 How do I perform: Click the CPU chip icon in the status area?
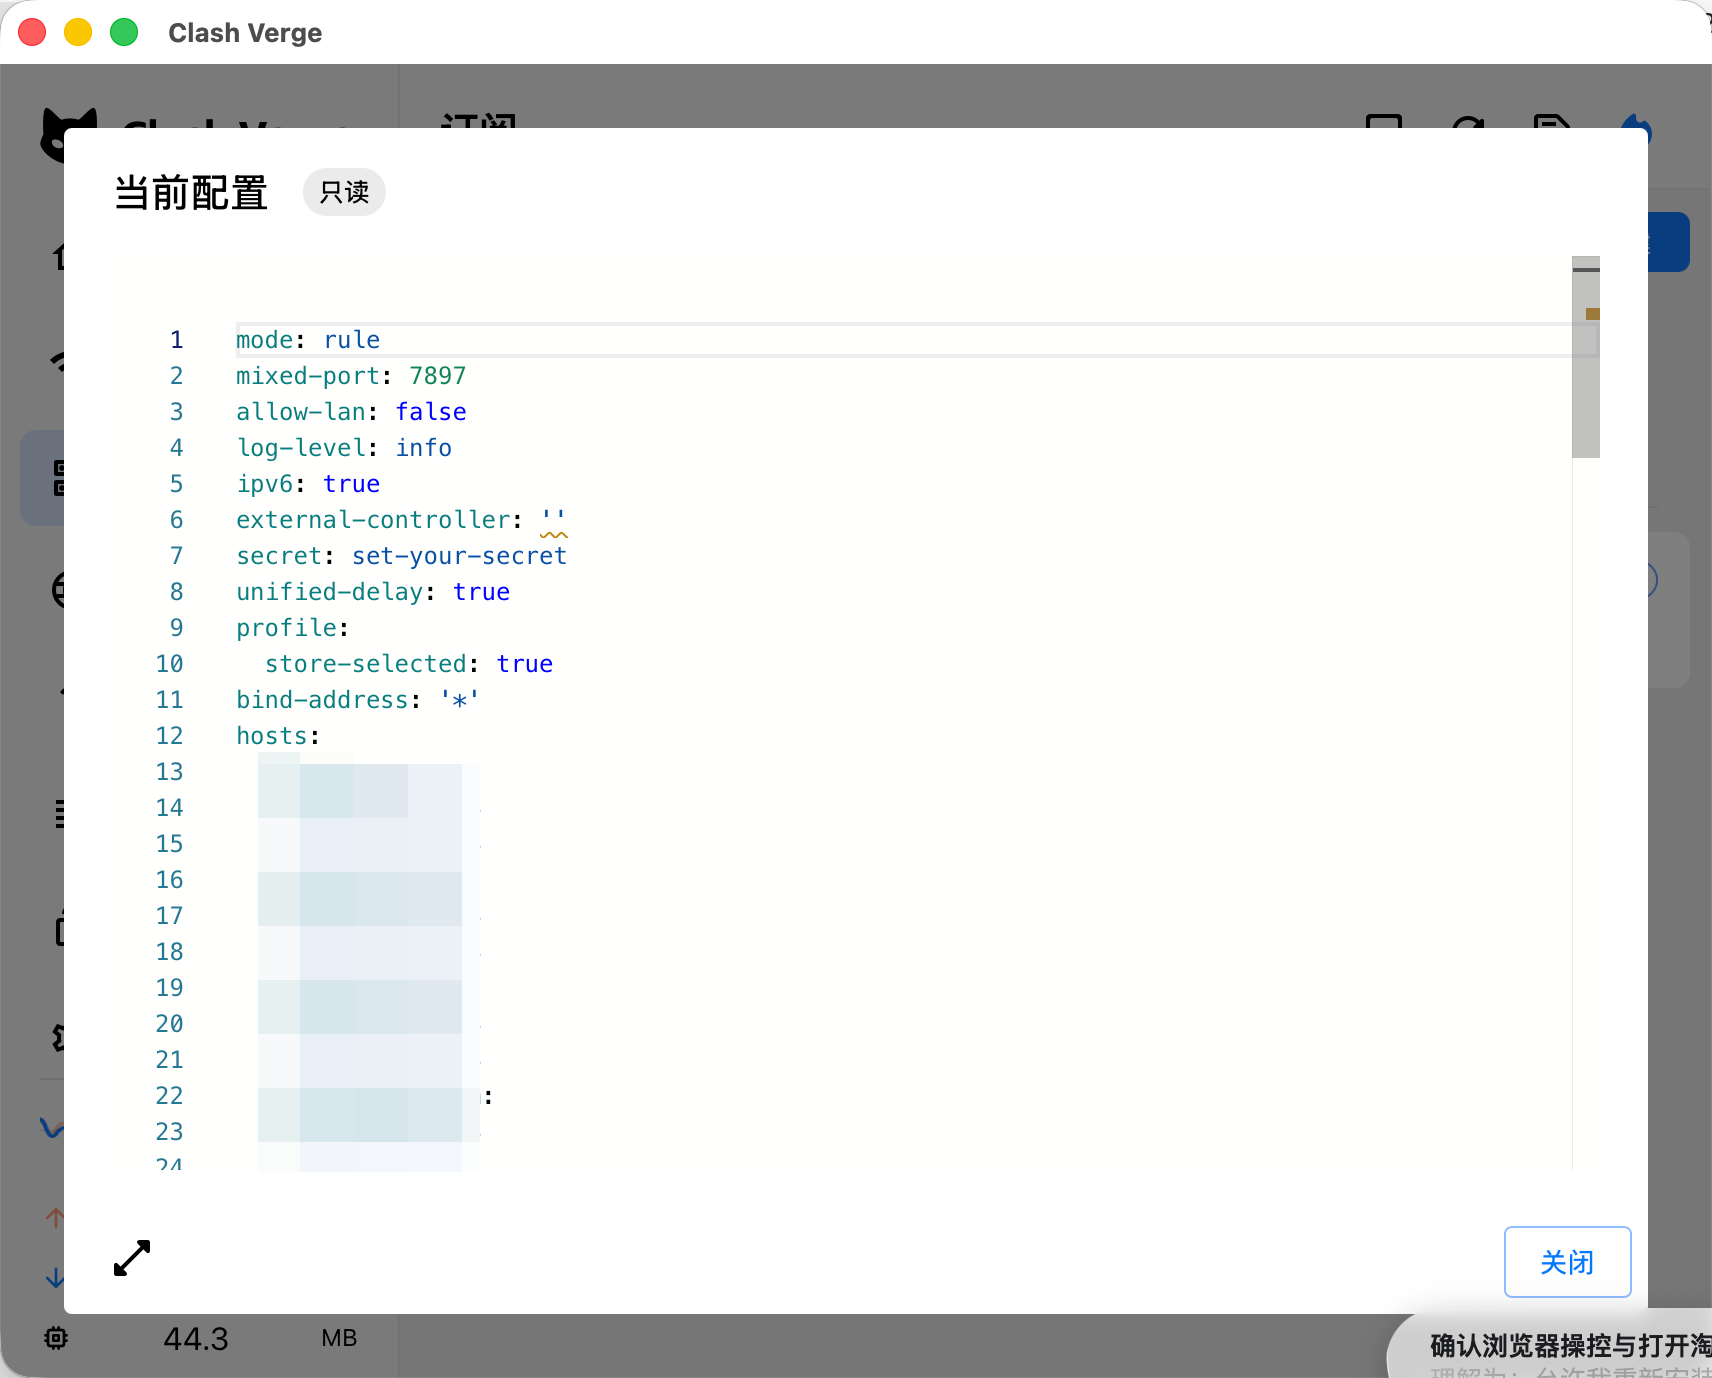[56, 1338]
